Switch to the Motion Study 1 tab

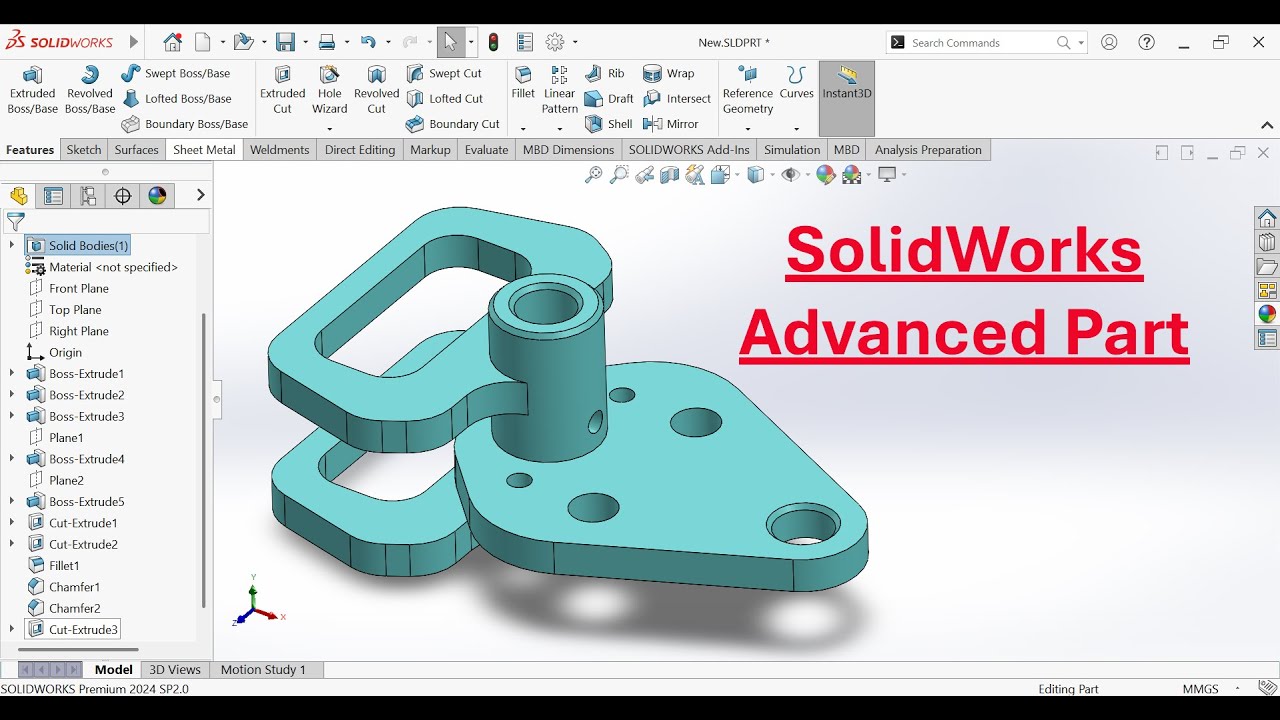pyautogui.click(x=263, y=670)
